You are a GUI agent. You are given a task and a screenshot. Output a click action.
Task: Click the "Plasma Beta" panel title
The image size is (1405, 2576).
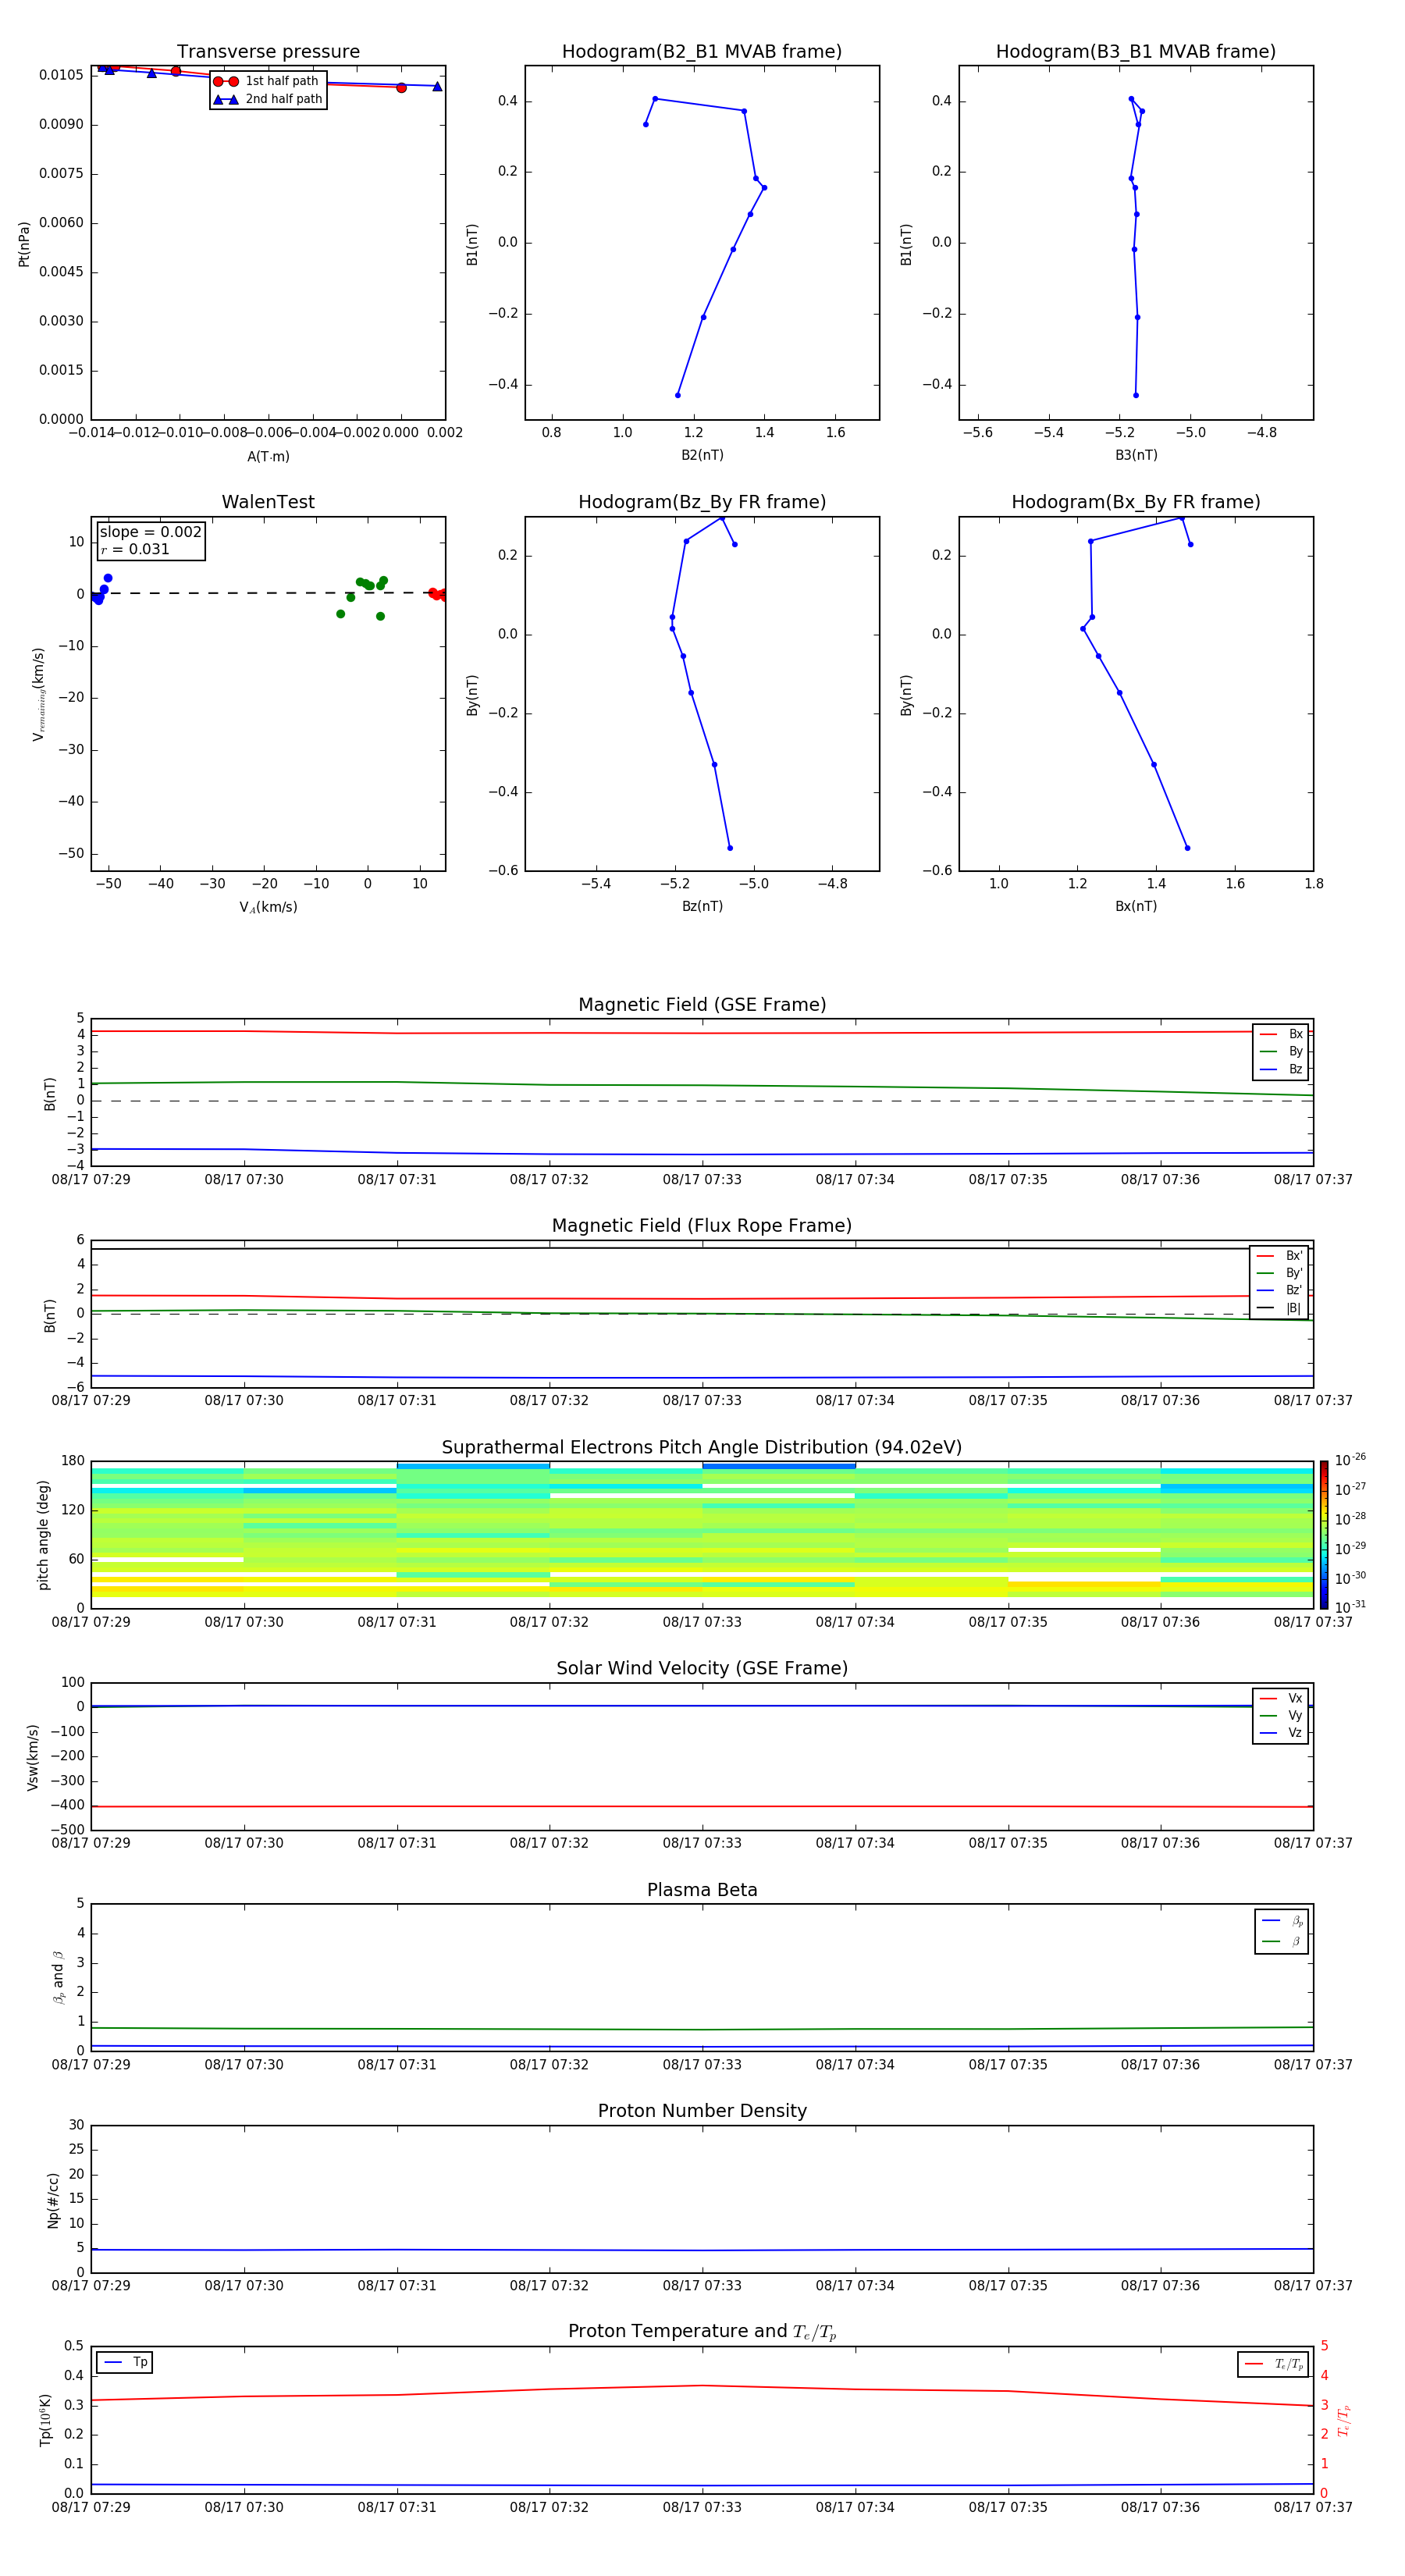(702, 1891)
